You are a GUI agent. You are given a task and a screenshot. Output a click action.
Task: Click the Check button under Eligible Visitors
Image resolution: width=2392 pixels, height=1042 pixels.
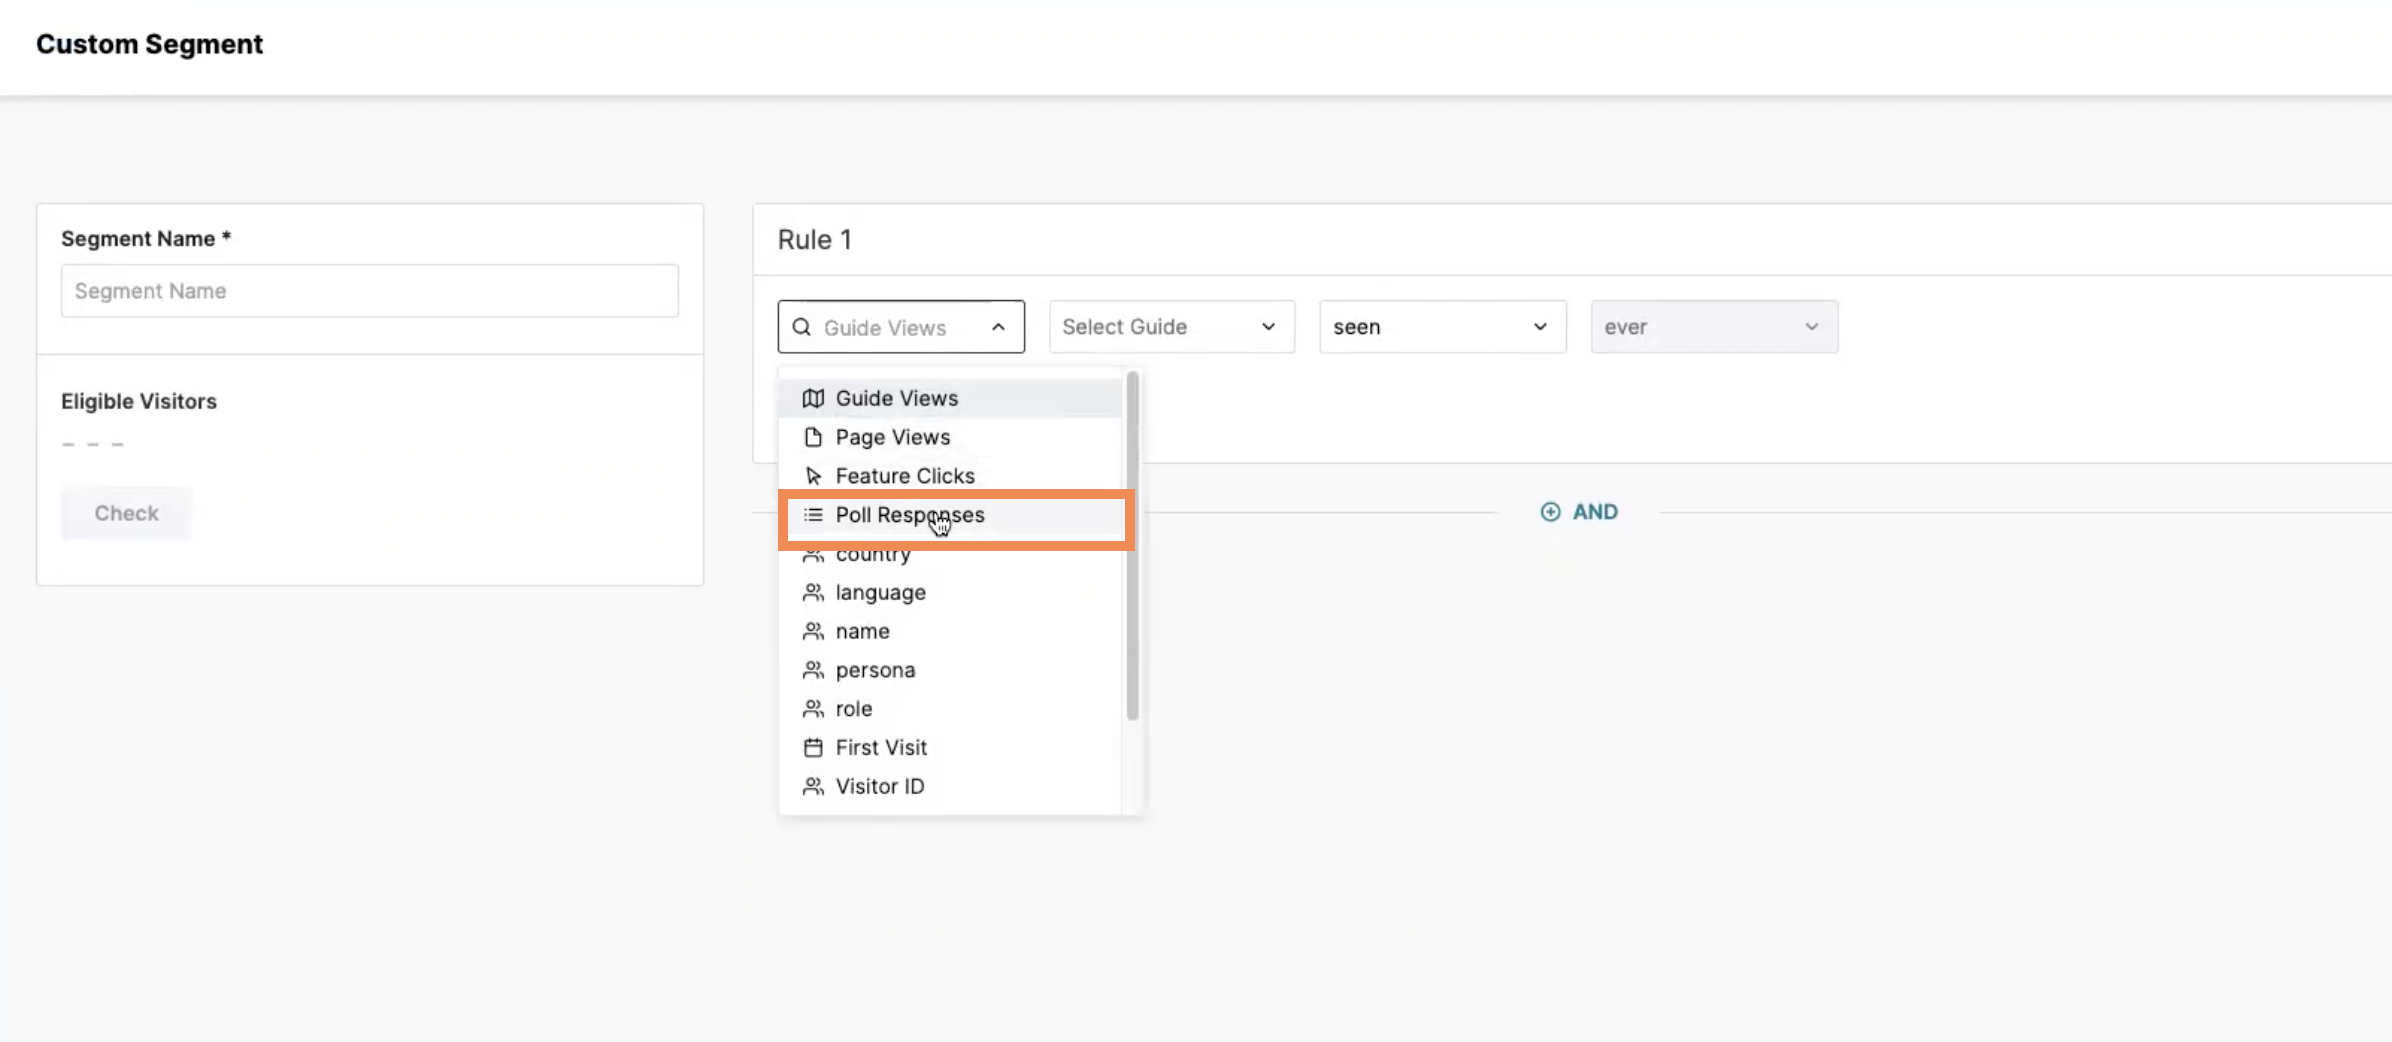tap(126, 513)
